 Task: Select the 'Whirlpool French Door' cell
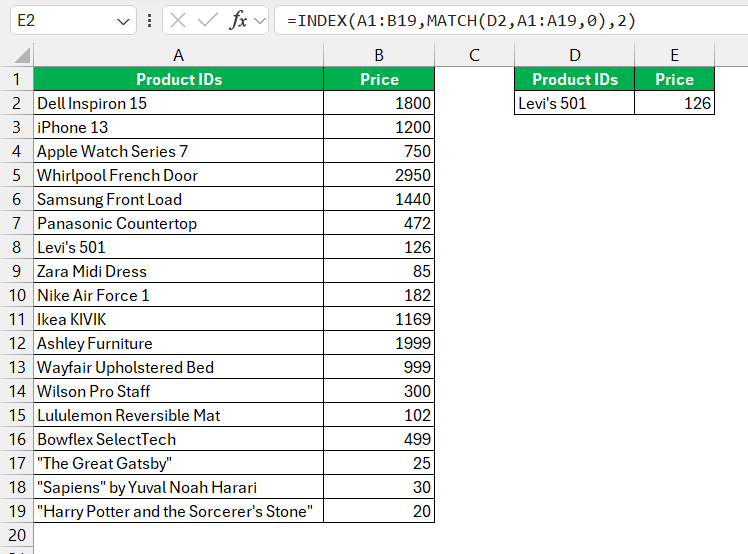tap(178, 175)
